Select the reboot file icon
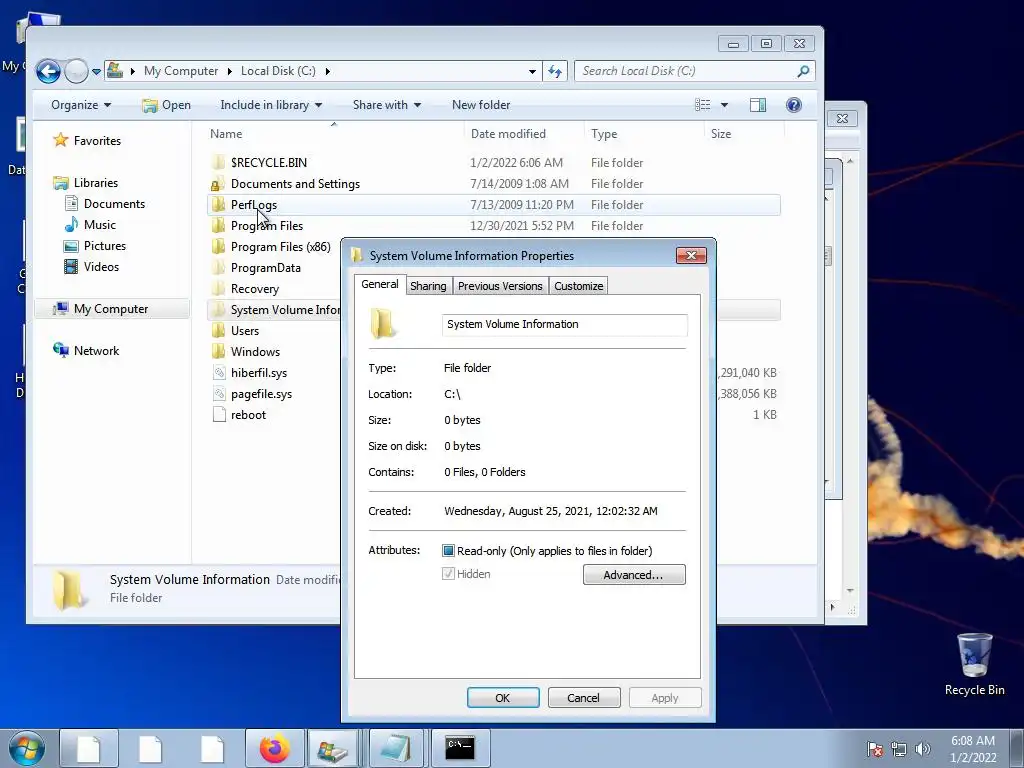This screenshot has height=768, width=1024. pyautogui.click(x=219, y=414)
